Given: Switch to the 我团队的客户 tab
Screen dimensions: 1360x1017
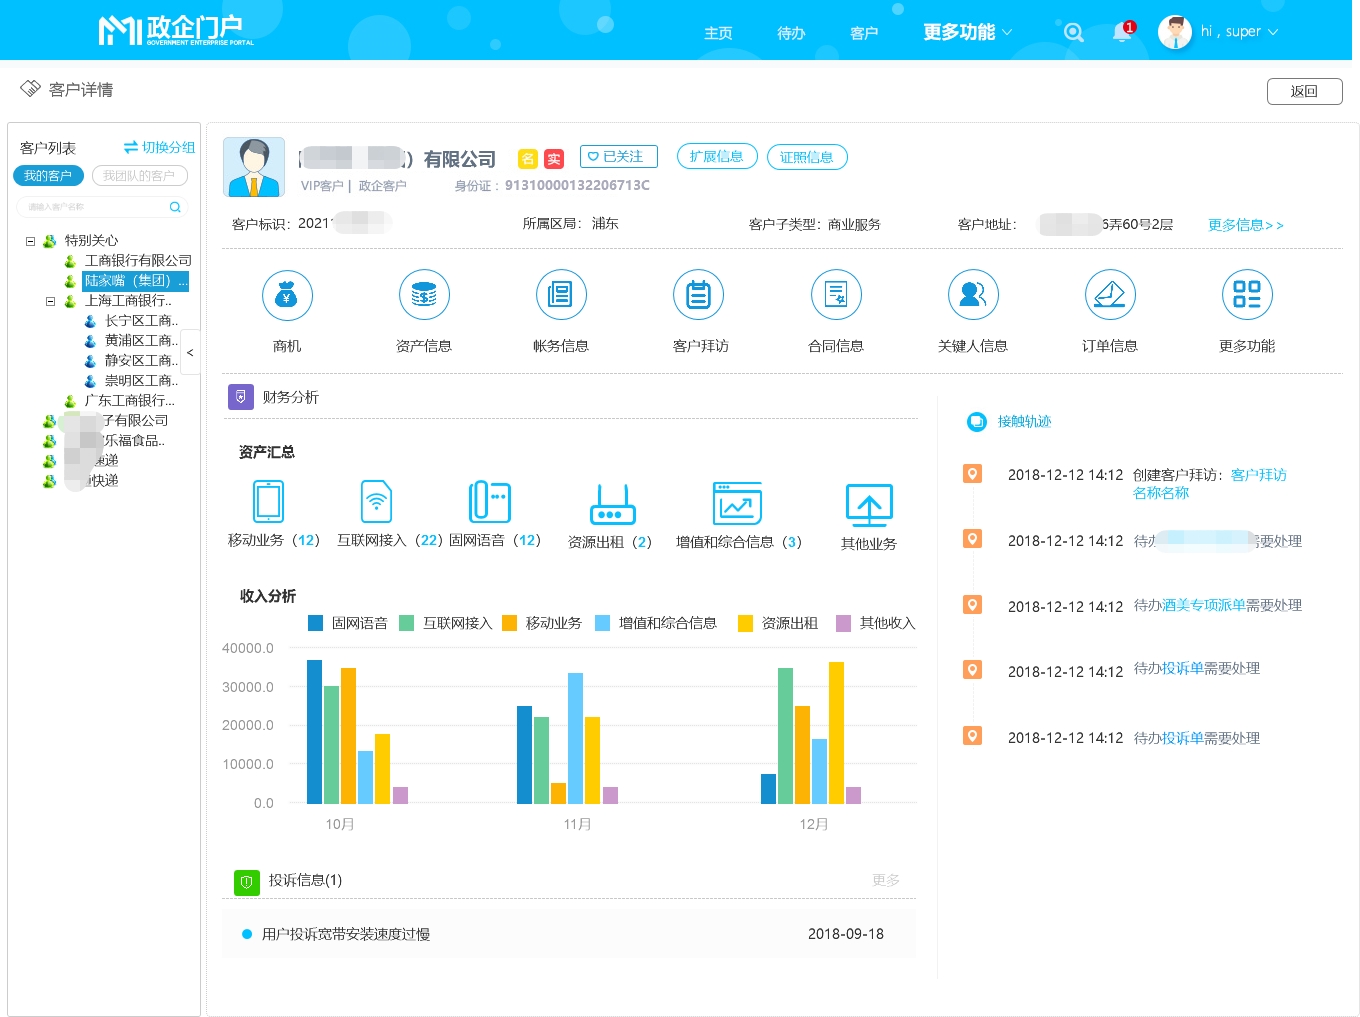Looking at the screenshot, I should click(139, 175).
